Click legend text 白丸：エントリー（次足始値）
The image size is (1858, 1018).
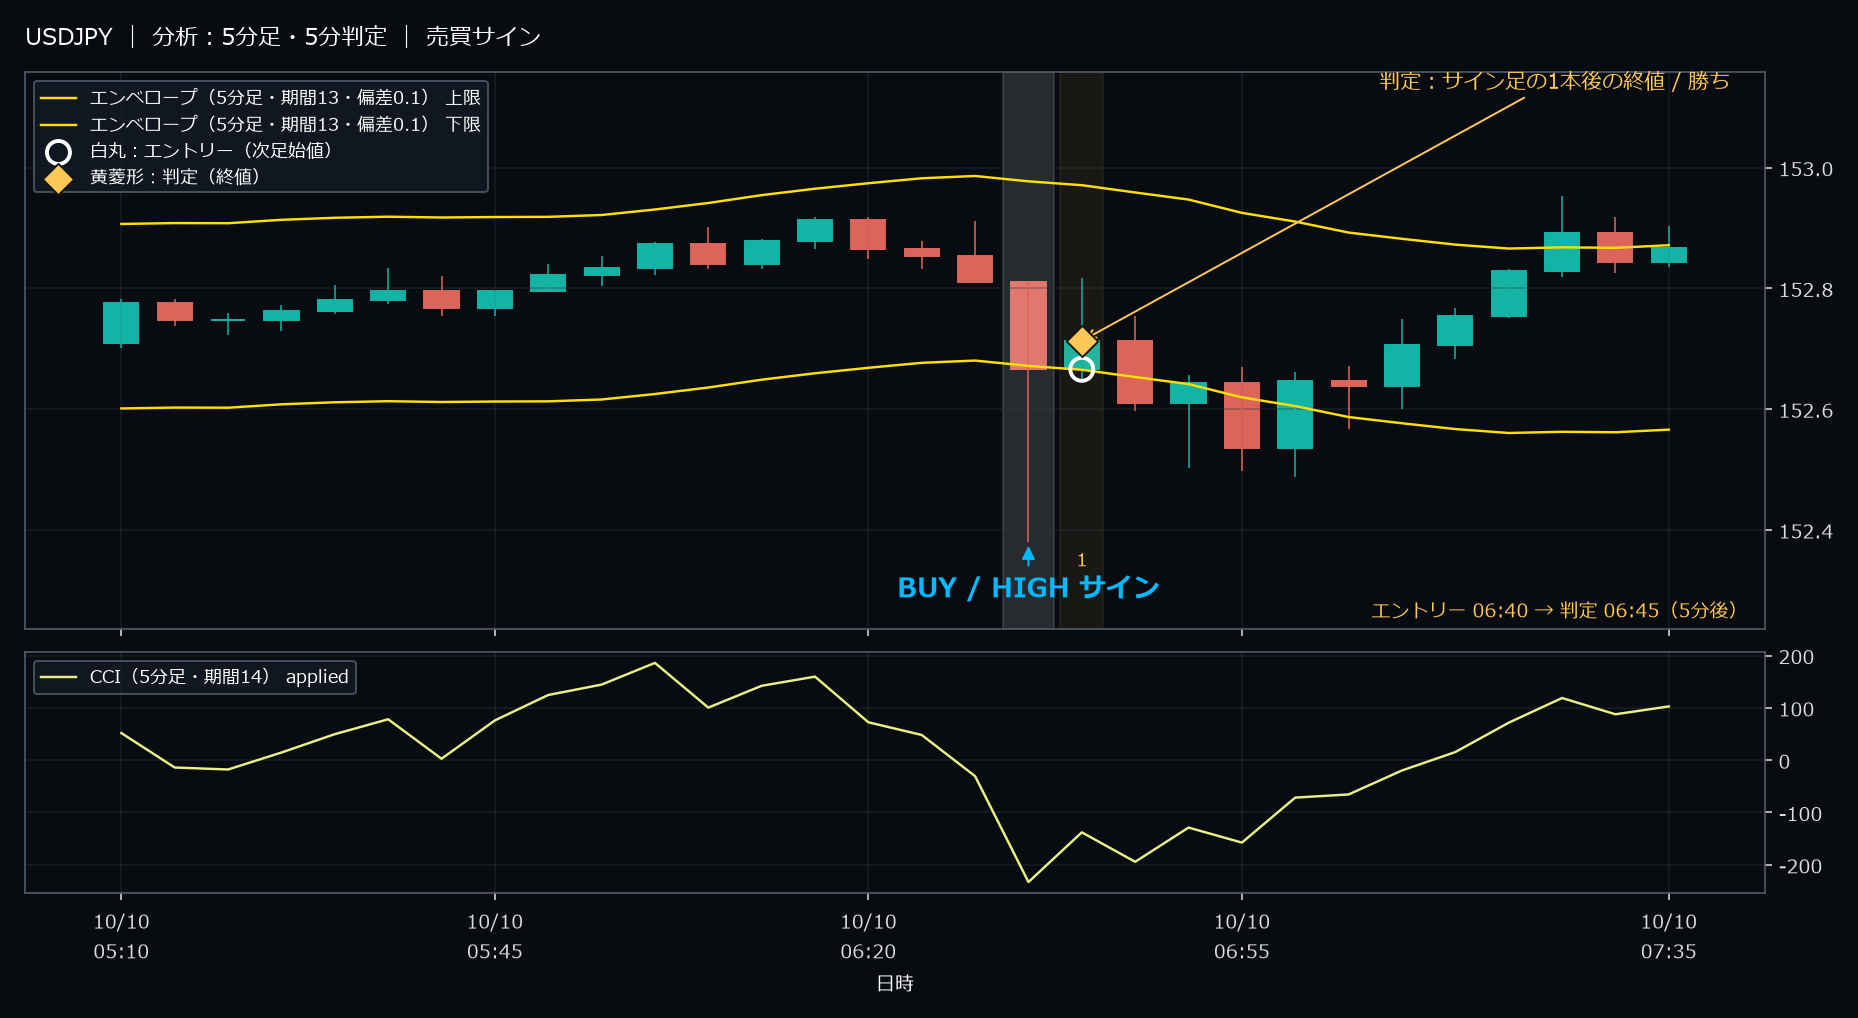211,151
